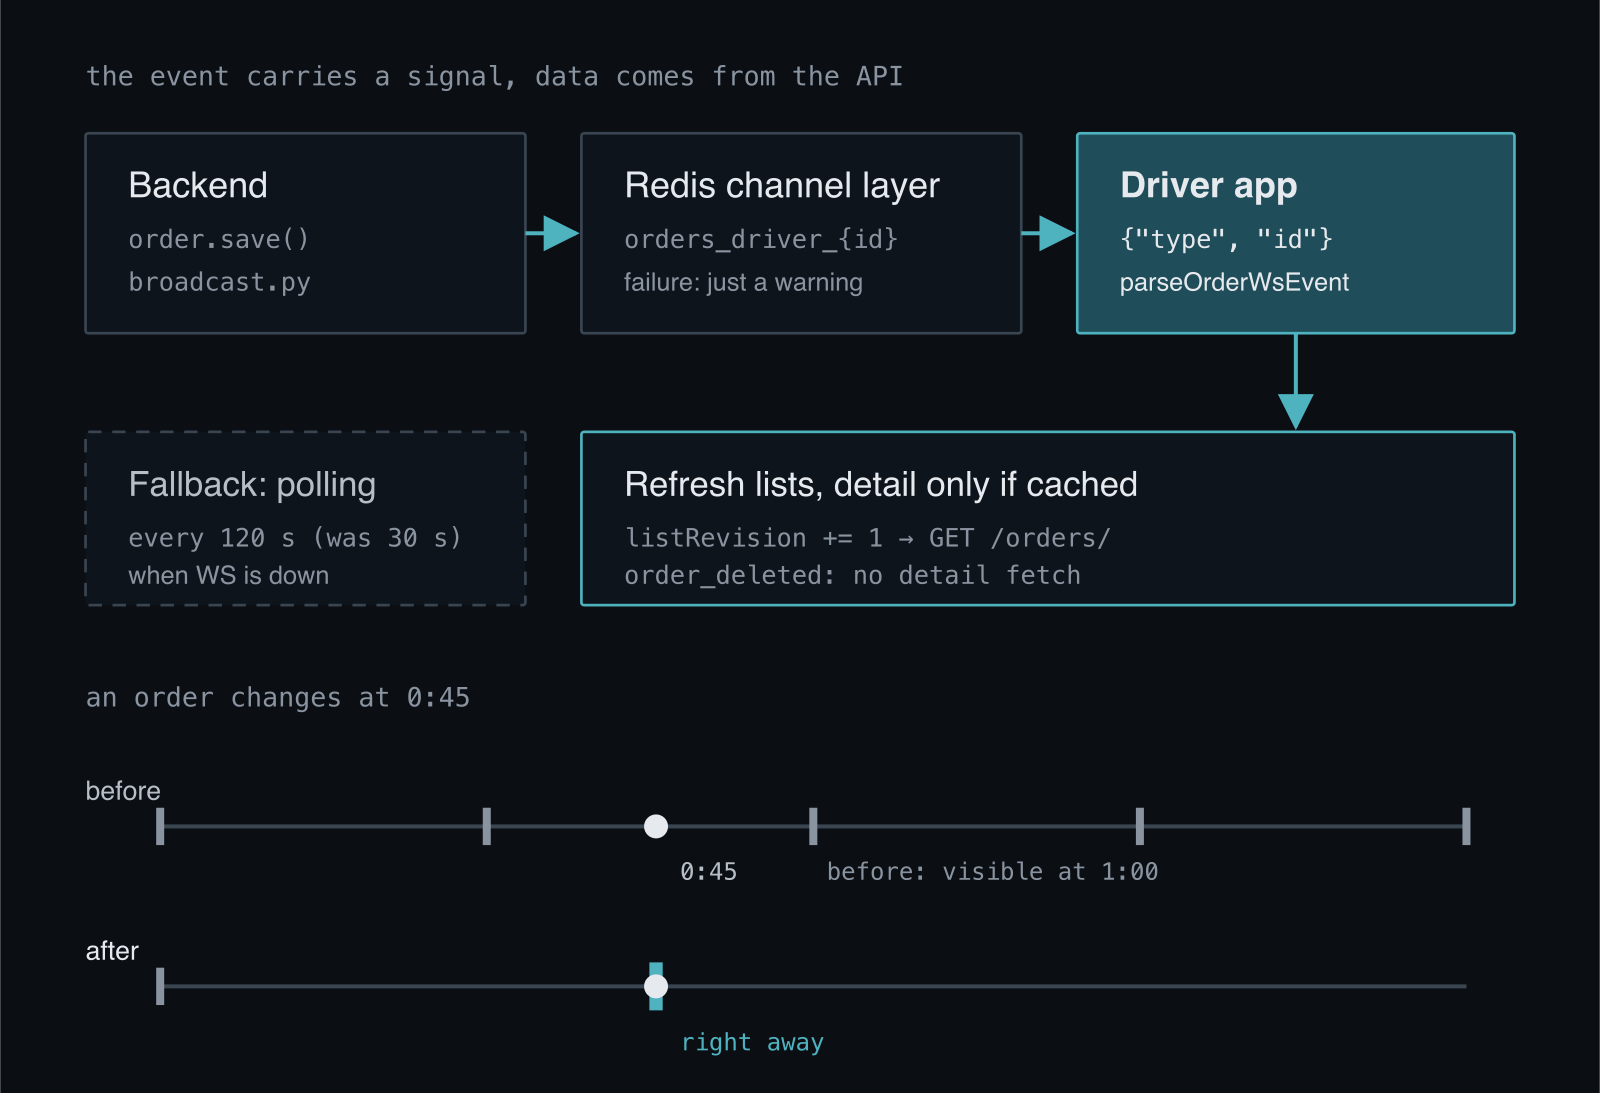
Task: Click the after timeline's start tick
Action: [x=160, y=986]
